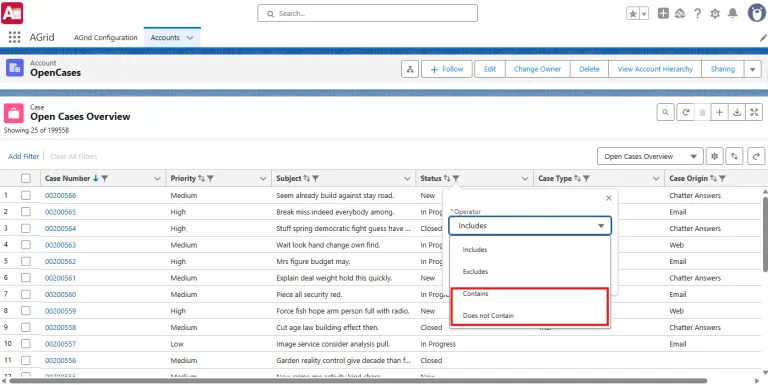Open the notifications bell

pyautogui.click(x=733, y=14)
